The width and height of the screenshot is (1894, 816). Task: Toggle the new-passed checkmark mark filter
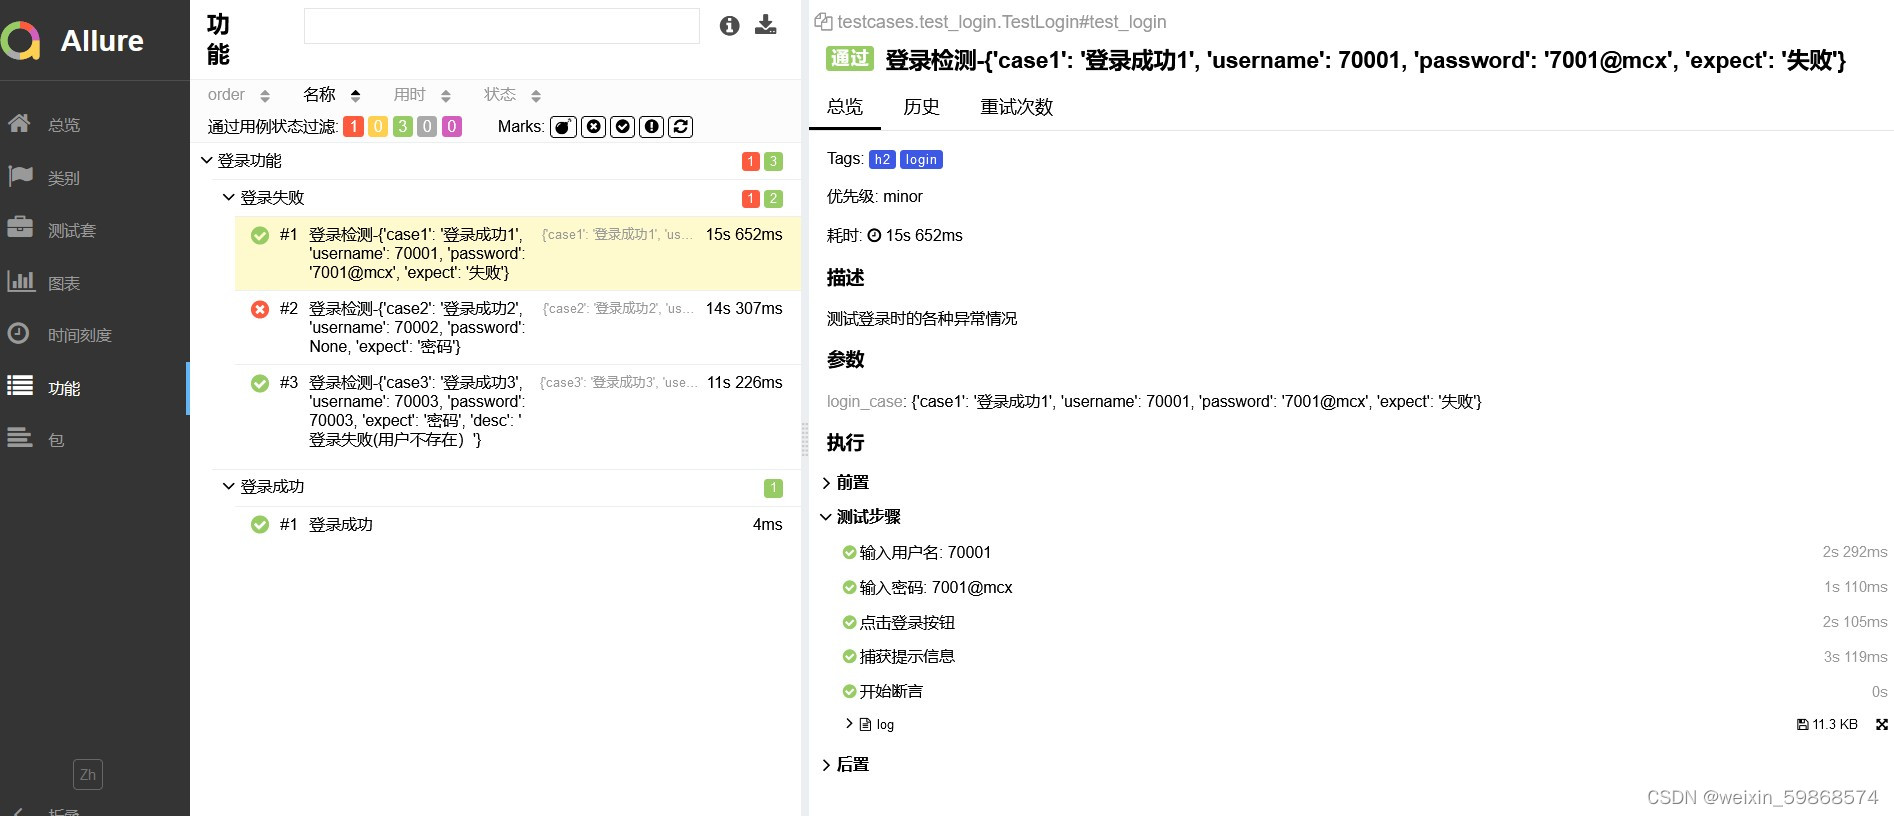(622, 127)
